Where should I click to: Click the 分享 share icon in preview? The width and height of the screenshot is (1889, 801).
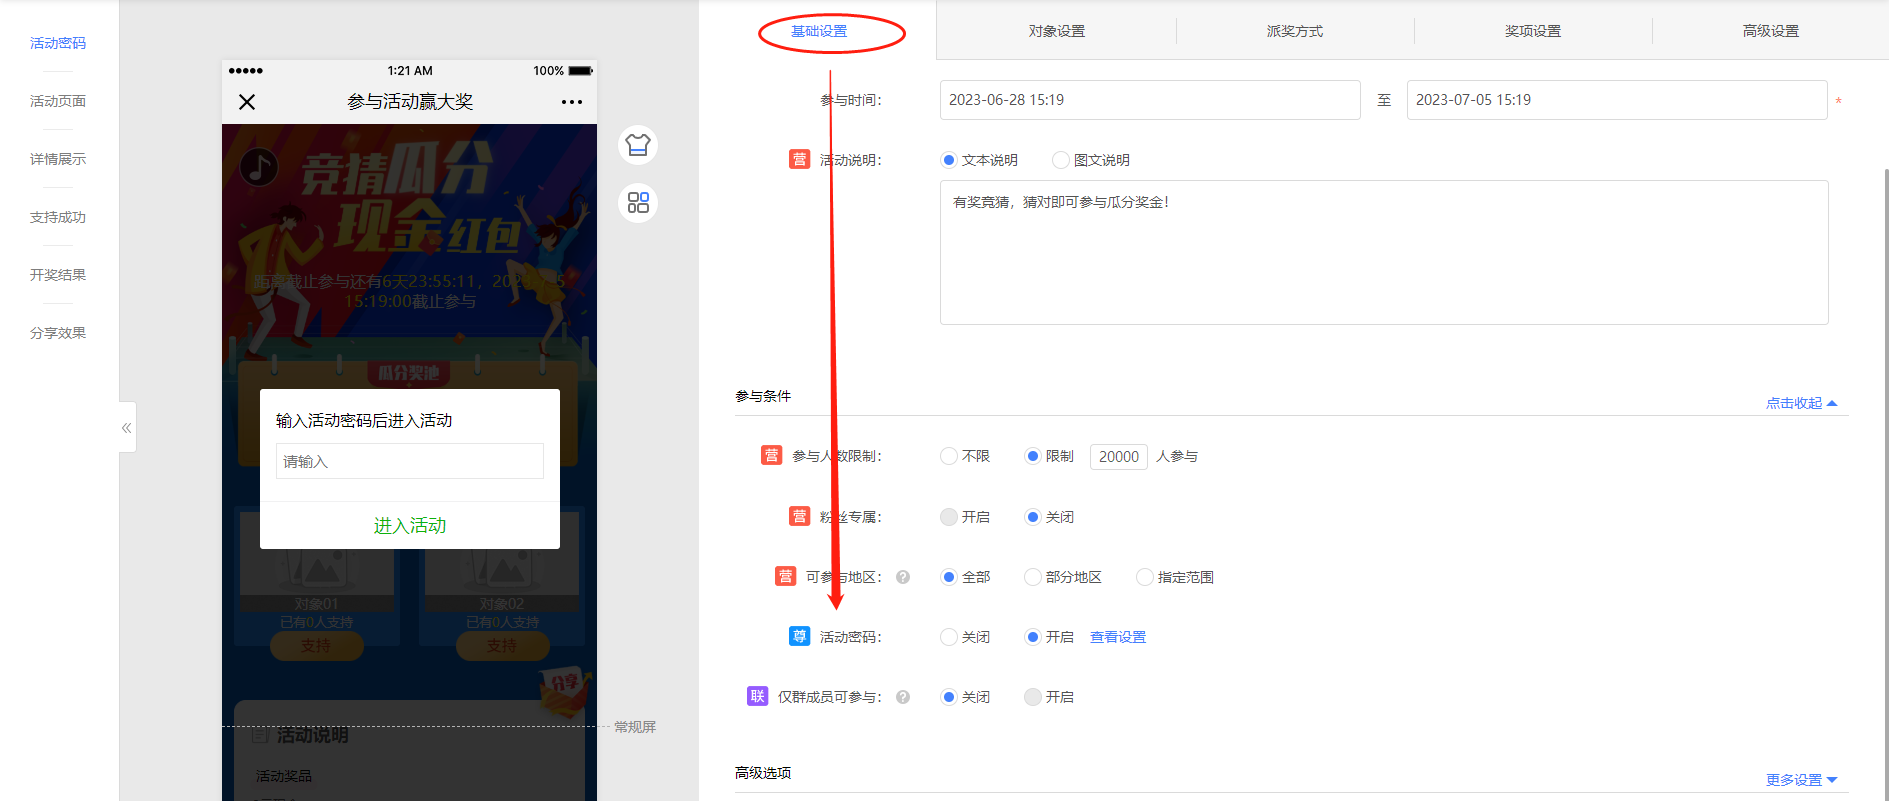pyautogui.click(x=565, y=690)
